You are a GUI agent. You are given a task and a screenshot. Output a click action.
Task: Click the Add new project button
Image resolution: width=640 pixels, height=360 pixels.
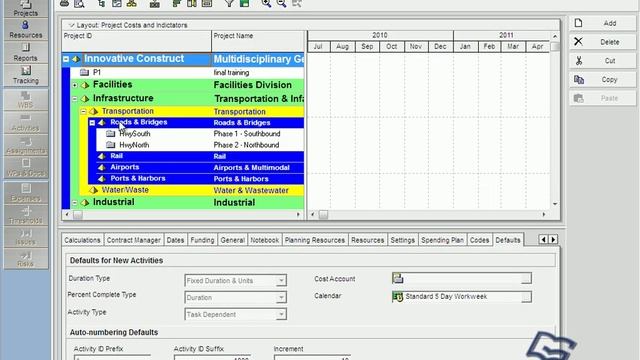602,23
